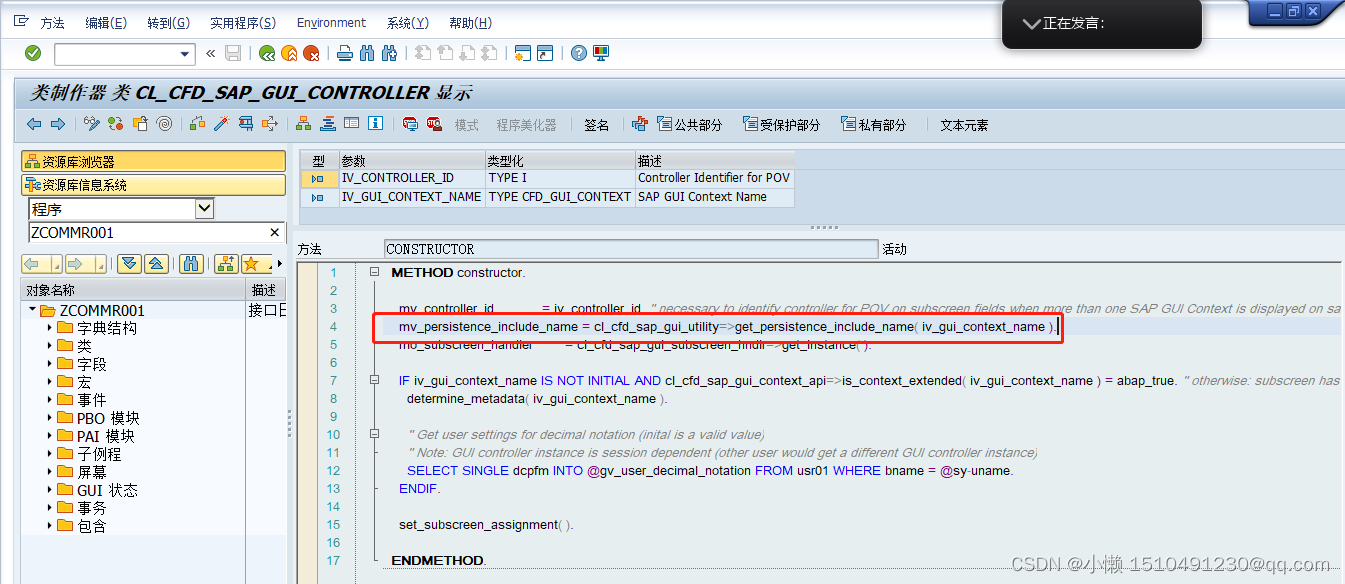Click the 资源库信息系统 button
The height and width of the screenshot is (584, 1345).
[153, 185]
